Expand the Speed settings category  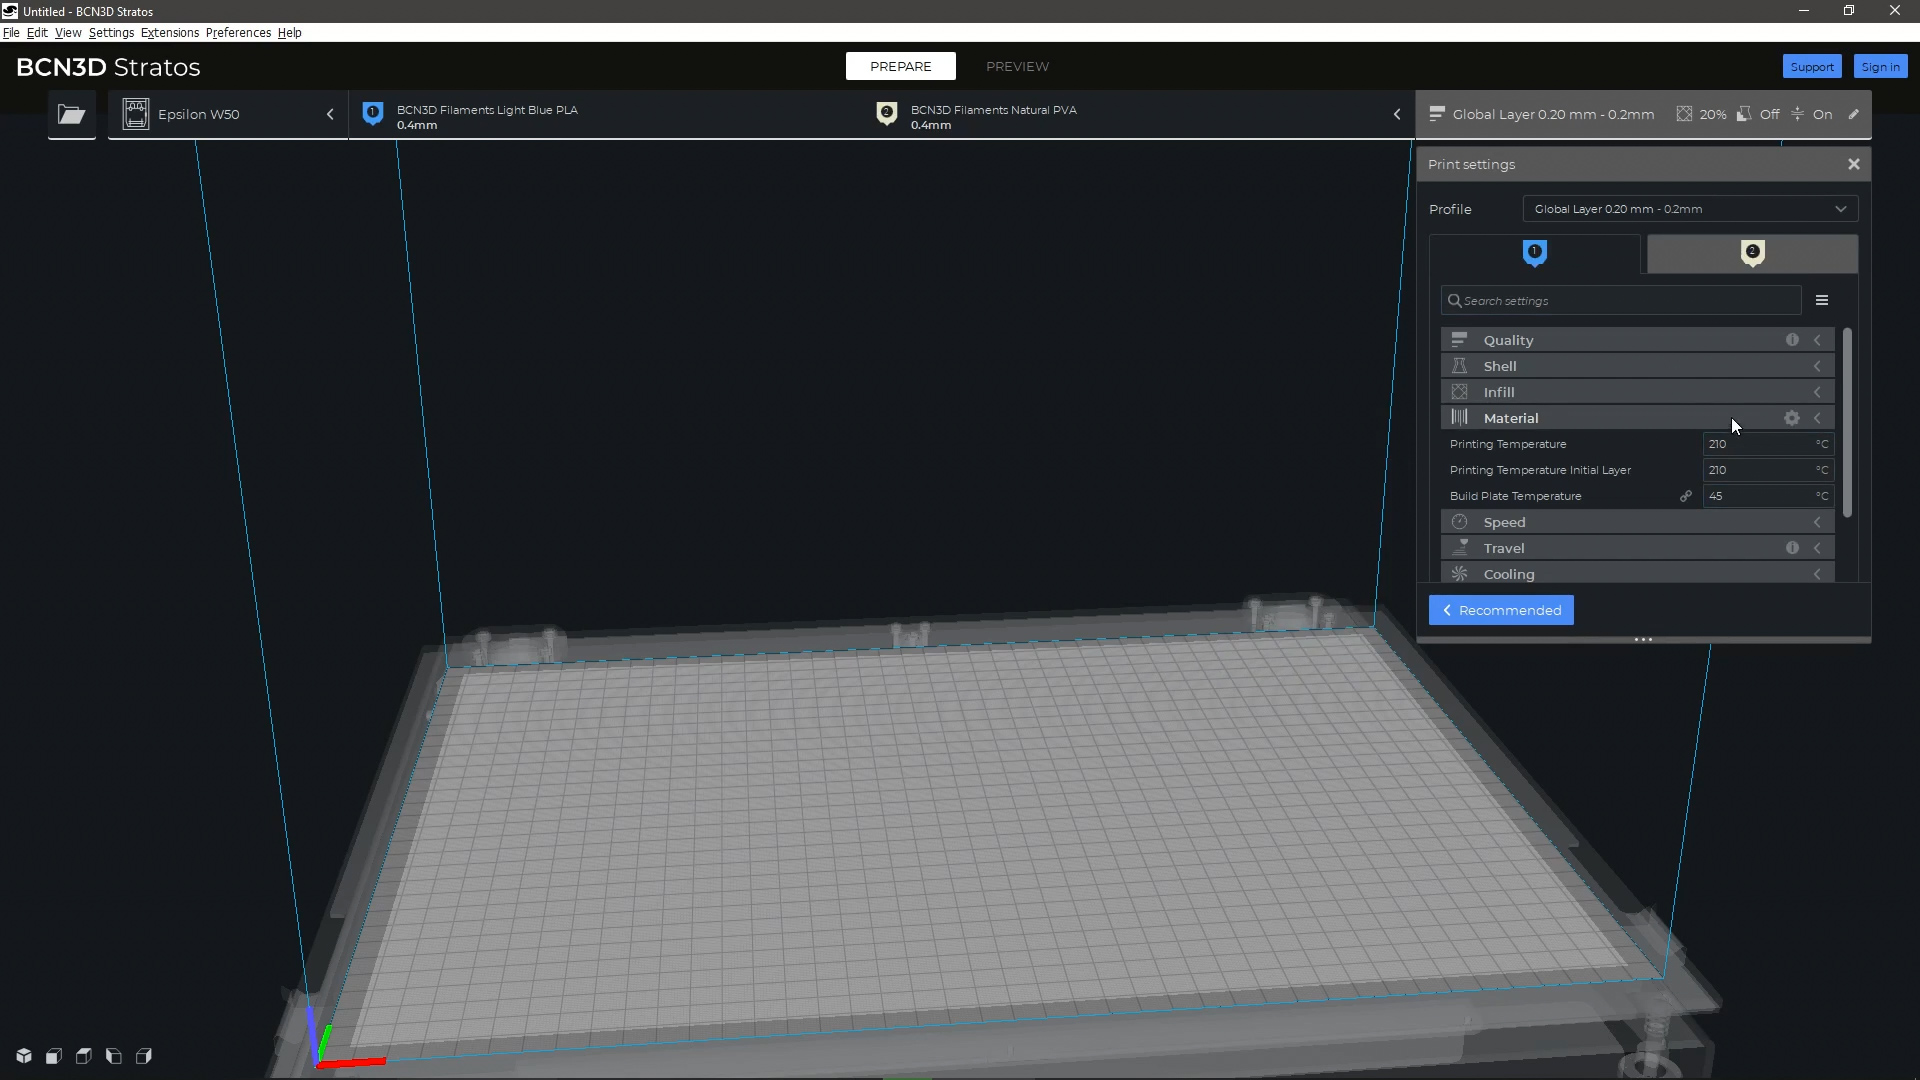(1636, 522)
